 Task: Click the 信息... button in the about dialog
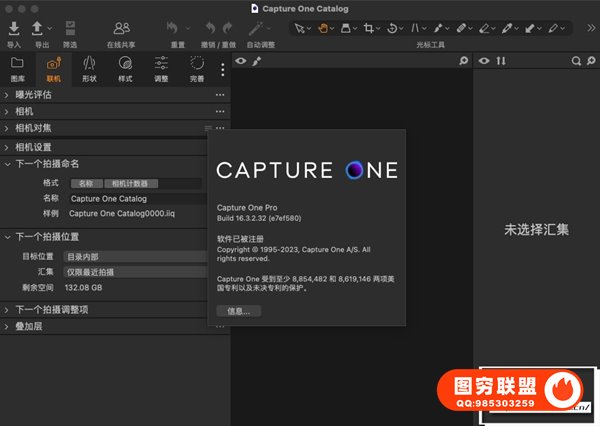point(239,311)
